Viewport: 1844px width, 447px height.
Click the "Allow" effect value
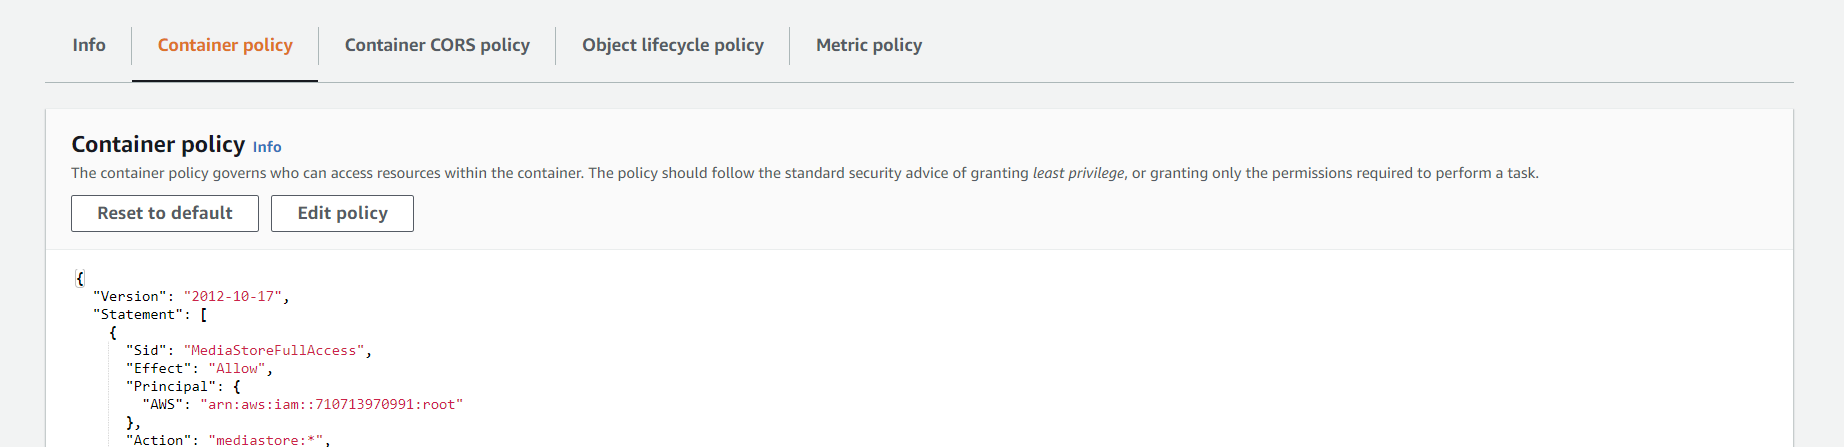pos(237,368)
